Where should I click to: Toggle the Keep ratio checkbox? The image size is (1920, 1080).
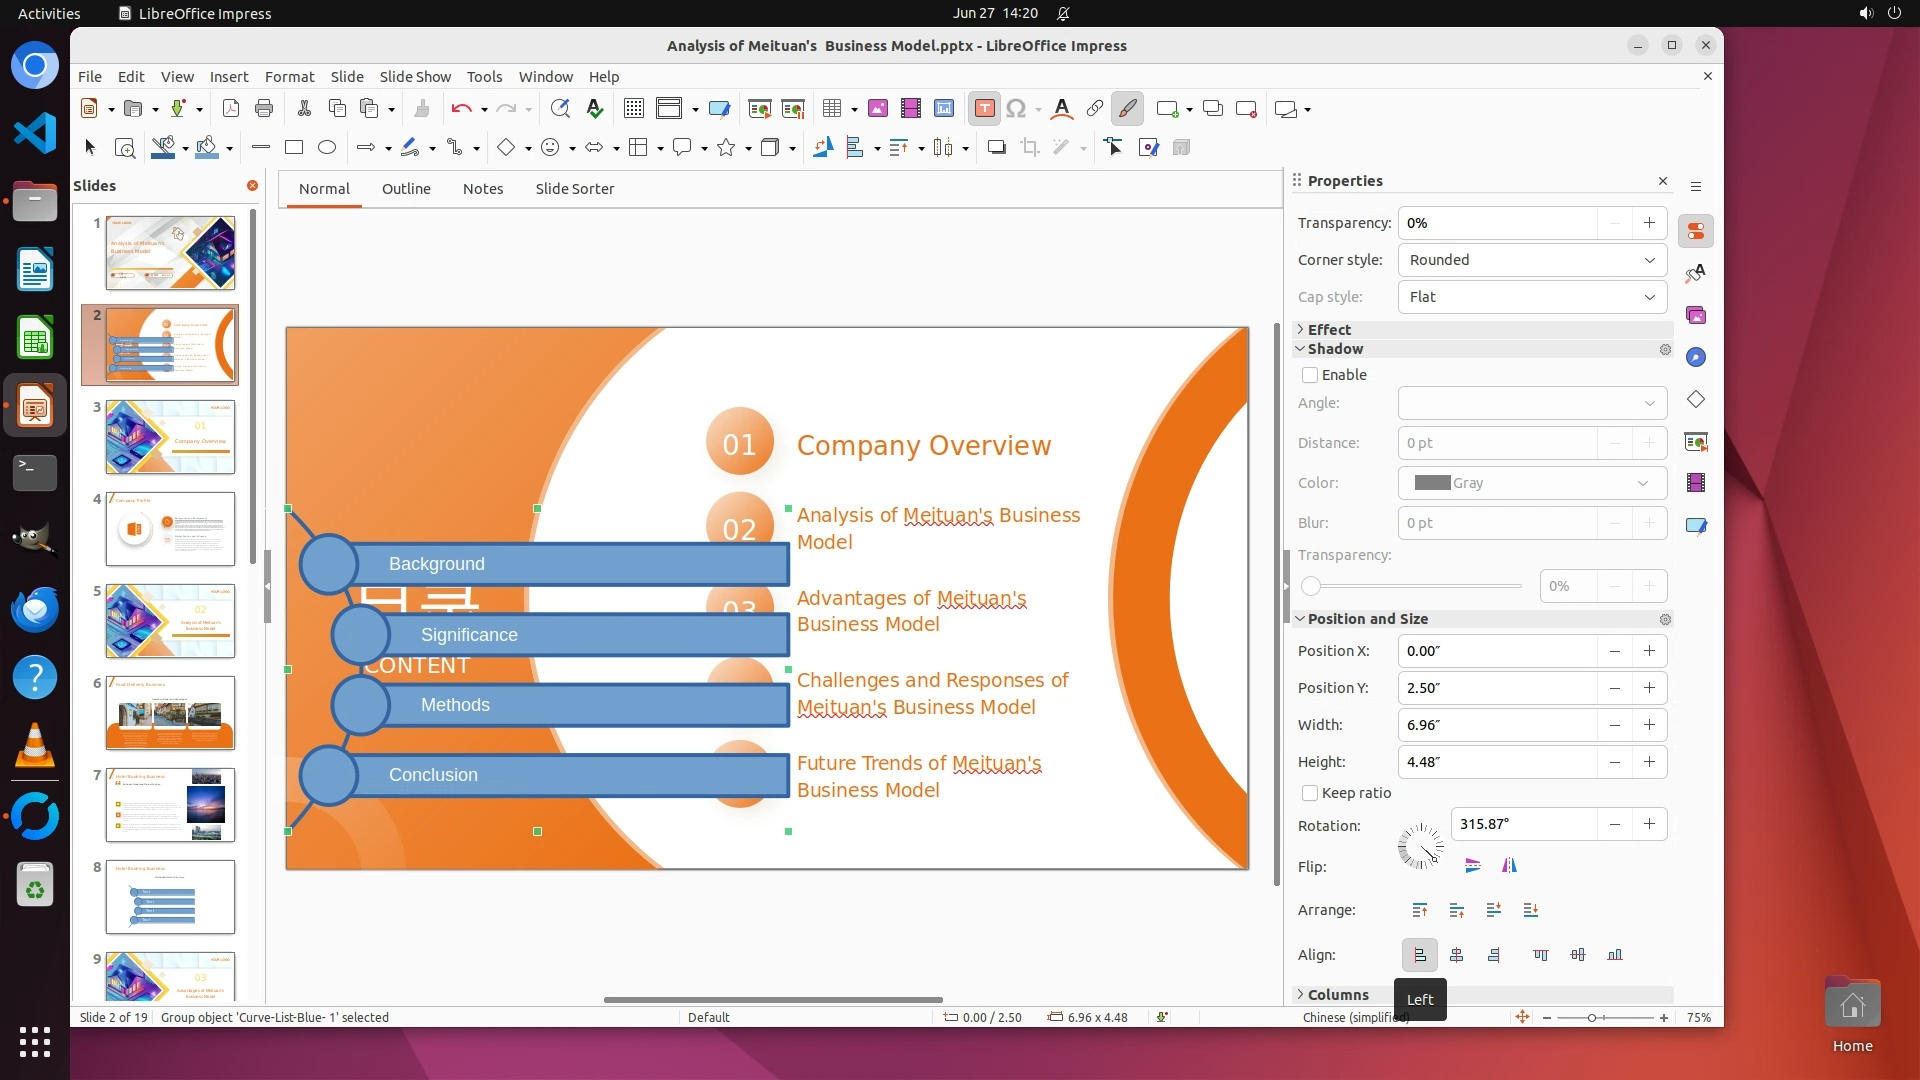pos(1310,793)
